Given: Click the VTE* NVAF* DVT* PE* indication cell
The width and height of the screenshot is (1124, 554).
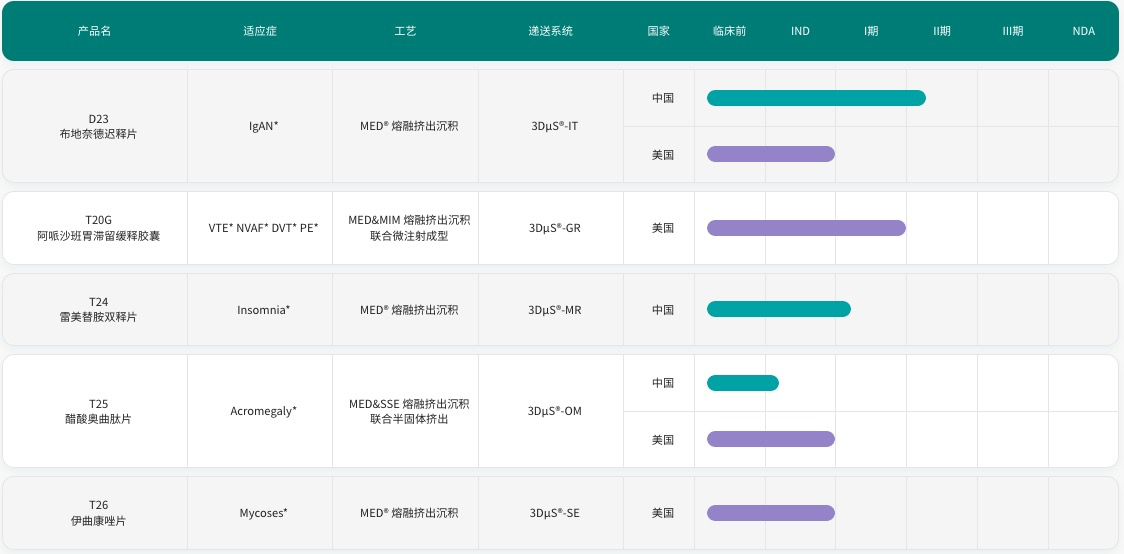Looking at the screenshot, I should point(263,228).
